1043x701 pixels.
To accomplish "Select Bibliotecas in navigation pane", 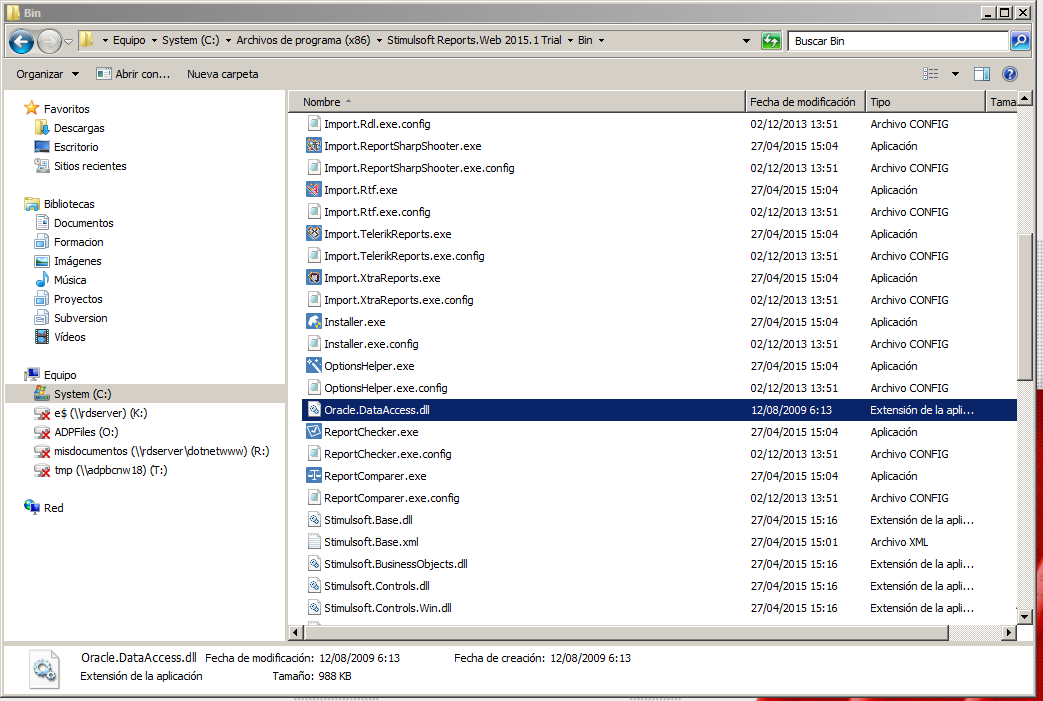I will coord(69,204).
